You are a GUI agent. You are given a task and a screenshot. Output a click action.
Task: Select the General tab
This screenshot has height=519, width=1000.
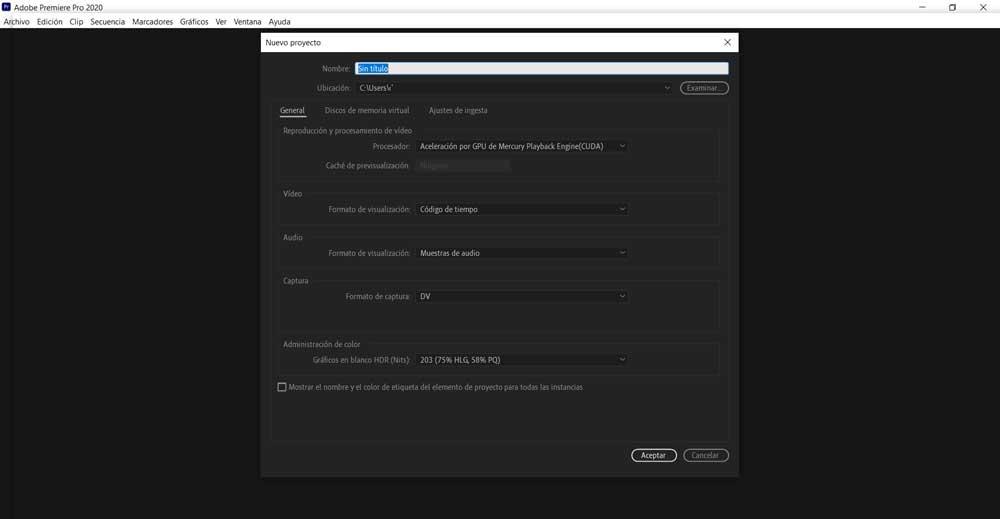(x=292, y=110)
